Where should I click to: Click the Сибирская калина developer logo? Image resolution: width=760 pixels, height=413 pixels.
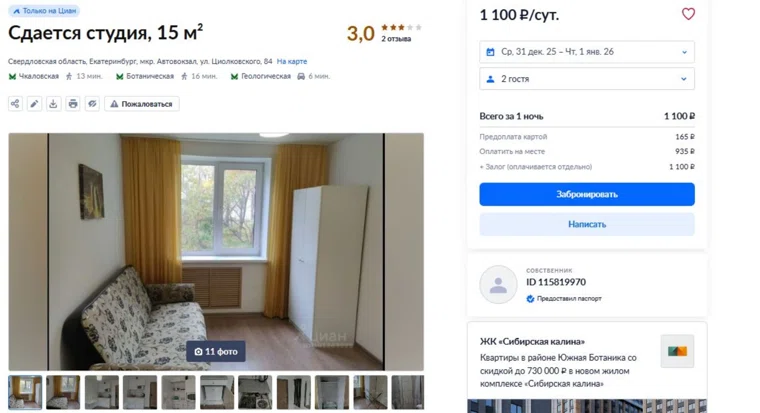tap(677, 351)
